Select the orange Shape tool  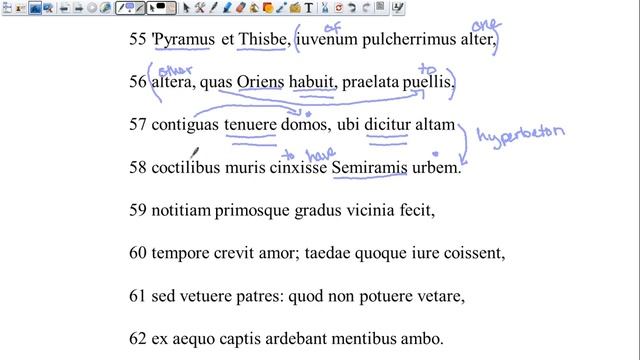[x=268, y=8]
